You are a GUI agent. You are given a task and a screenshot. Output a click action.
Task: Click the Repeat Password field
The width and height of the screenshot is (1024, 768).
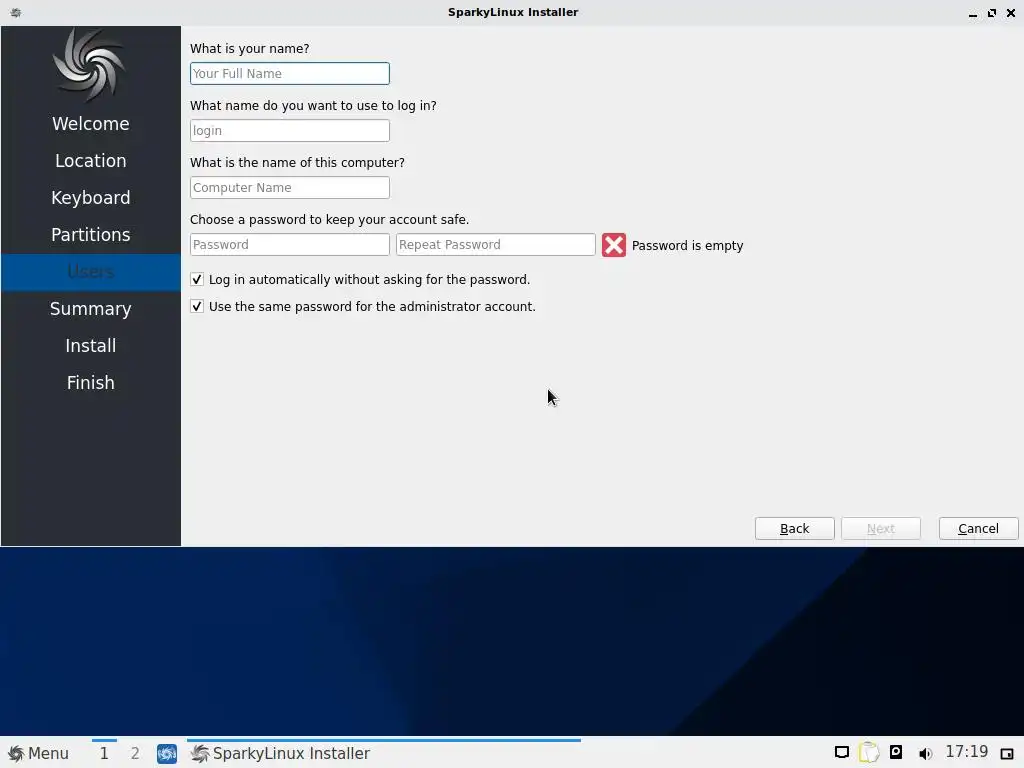tap(496, 244)
